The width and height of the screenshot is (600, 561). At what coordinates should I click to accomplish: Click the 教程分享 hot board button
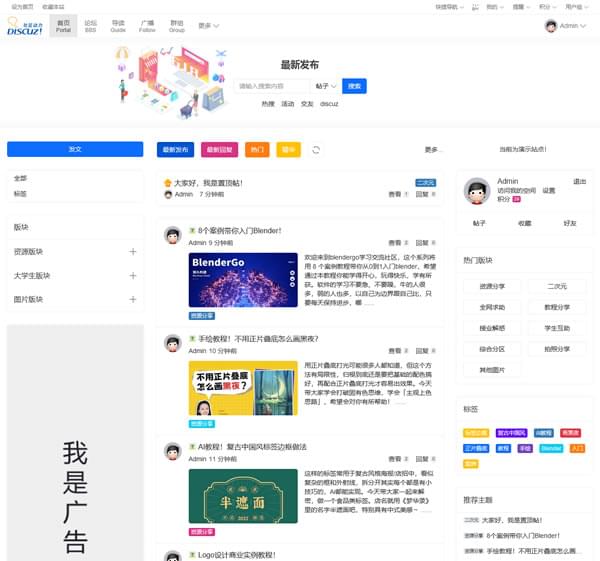(557, 307)
